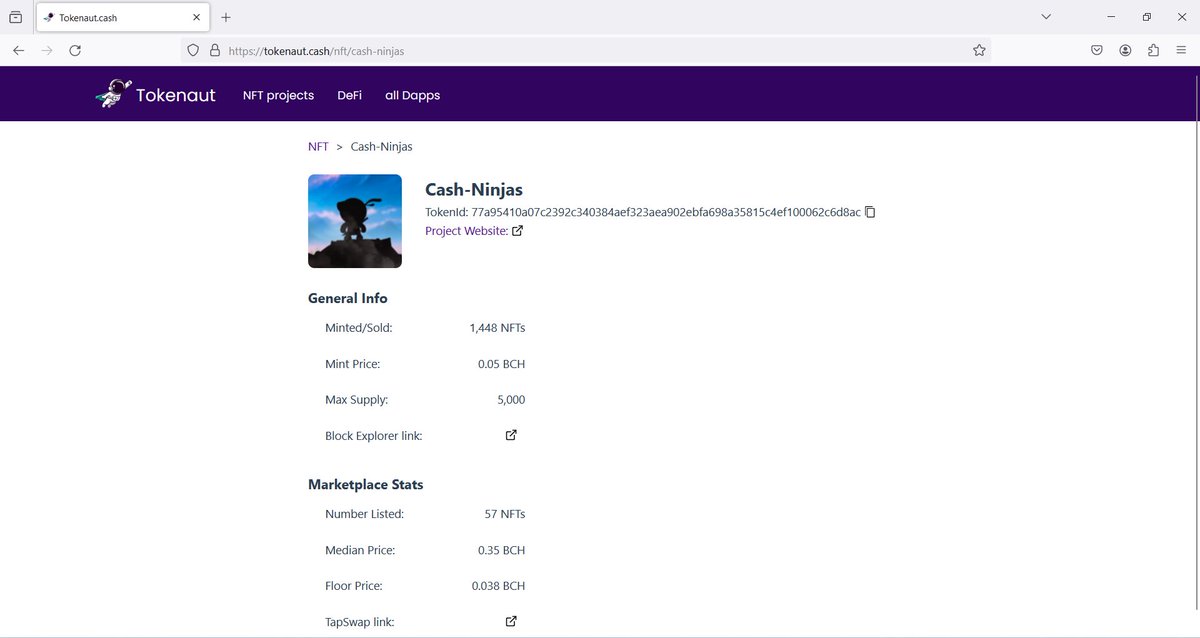Open NFT projects in the navigation bar
The height and width of the screenshot is (638, 1200).
pyautogui.click(x=278, y=95)
